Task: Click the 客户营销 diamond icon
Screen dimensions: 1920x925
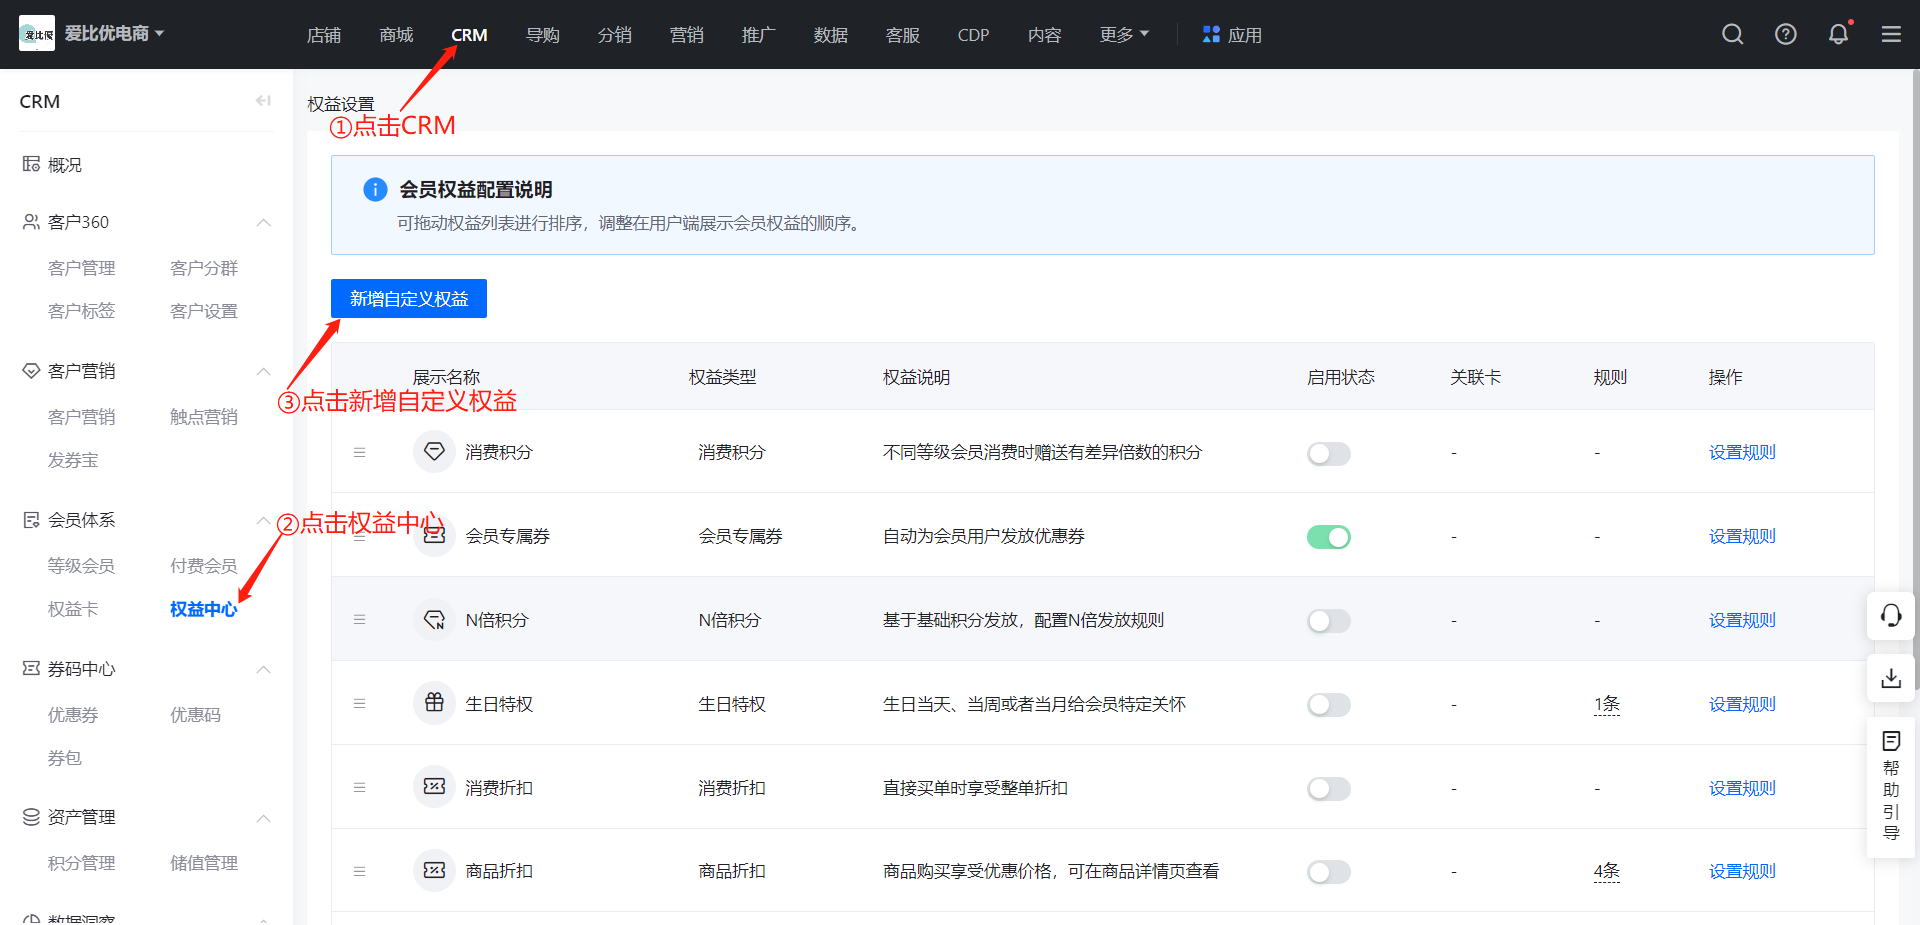Action: pyautogui.click(x=31, y=370)
